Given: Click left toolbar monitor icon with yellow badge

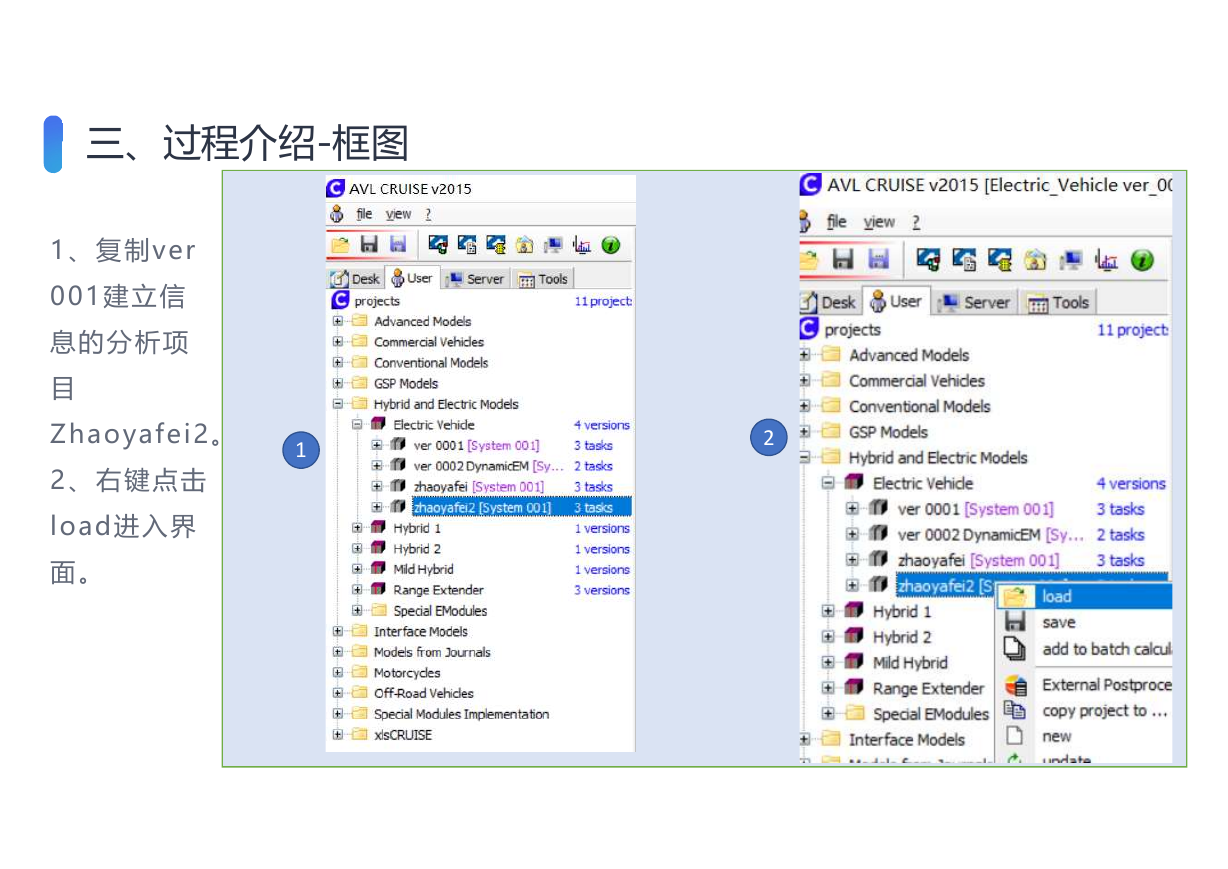Looking at the screenshot, I should (496, 245).
